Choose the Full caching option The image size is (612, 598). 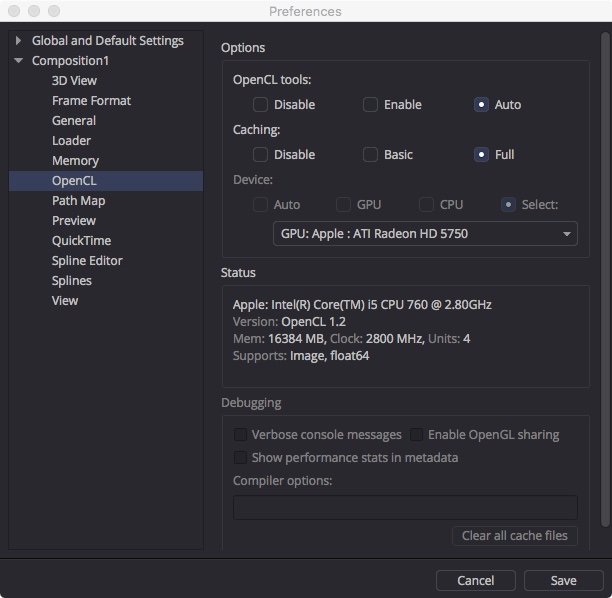(x=481, y=155)
